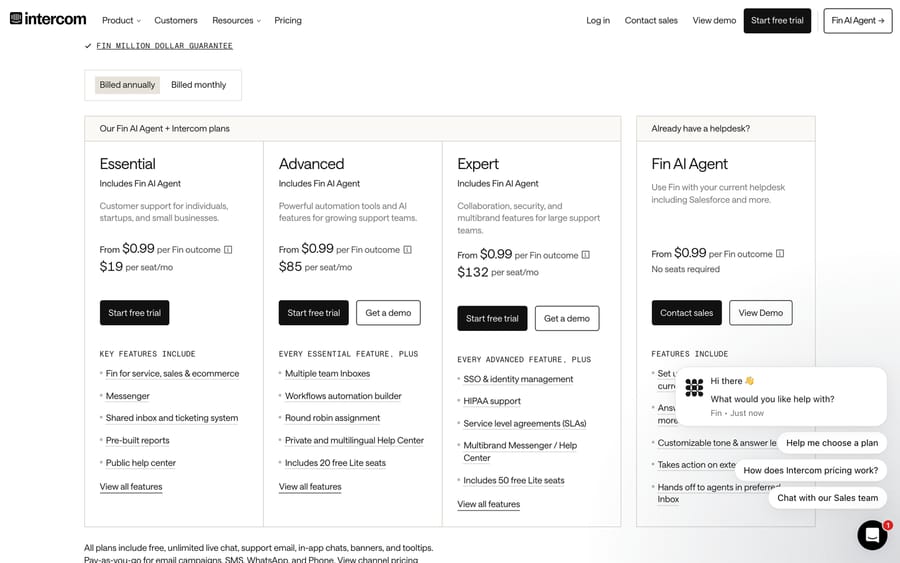
Task: Click the Essential plan heading
Action: click(x=127, y=164)
